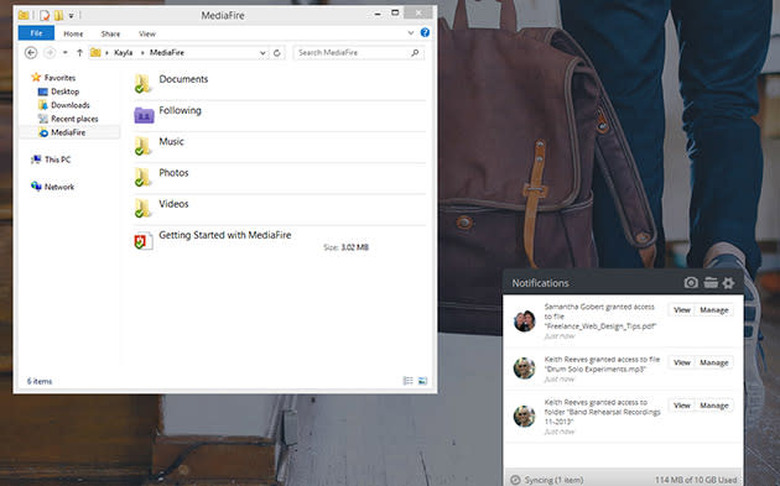Switch to large icons view layout
This screenshot has height=486, width=780.
coord(423,381)
